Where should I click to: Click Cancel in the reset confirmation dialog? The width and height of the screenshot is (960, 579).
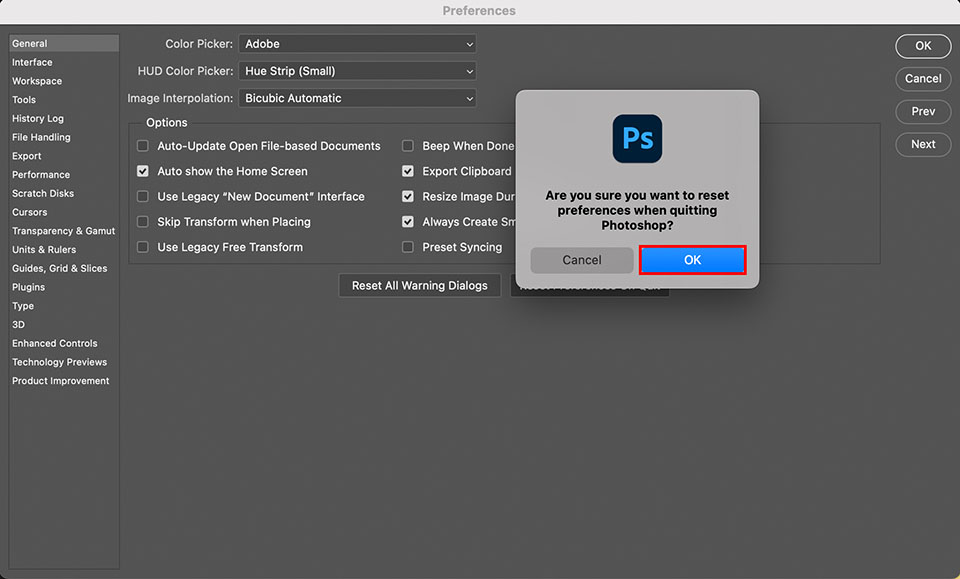(581, 259)
